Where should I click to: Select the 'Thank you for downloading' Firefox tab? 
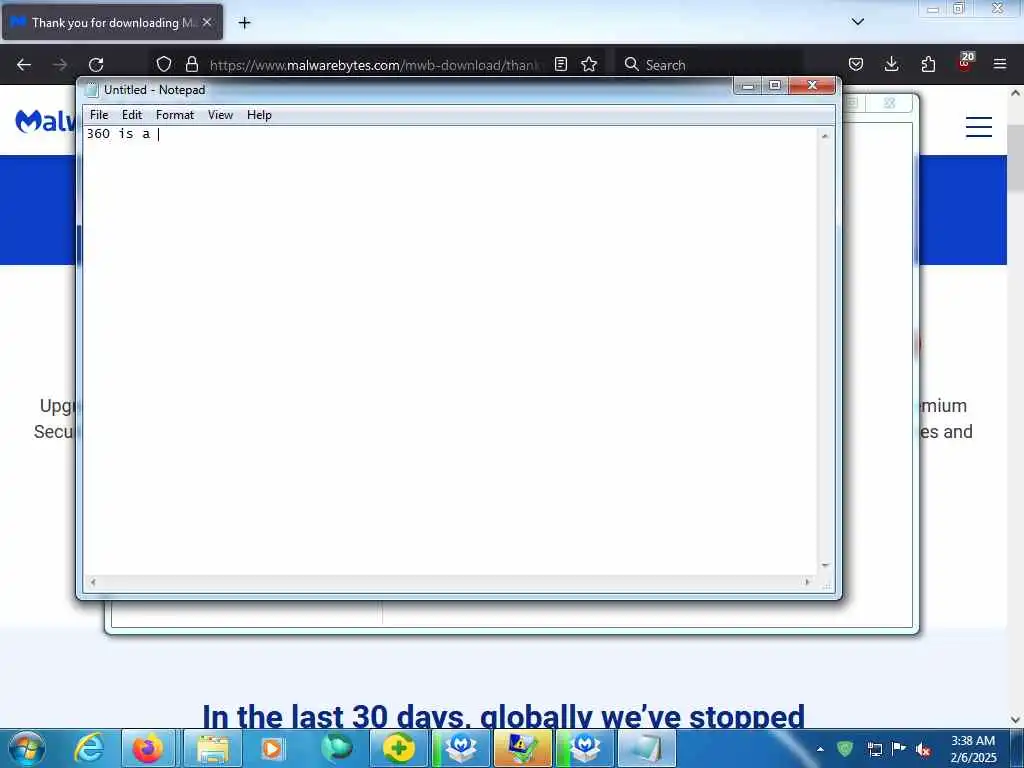click(112, 22)
